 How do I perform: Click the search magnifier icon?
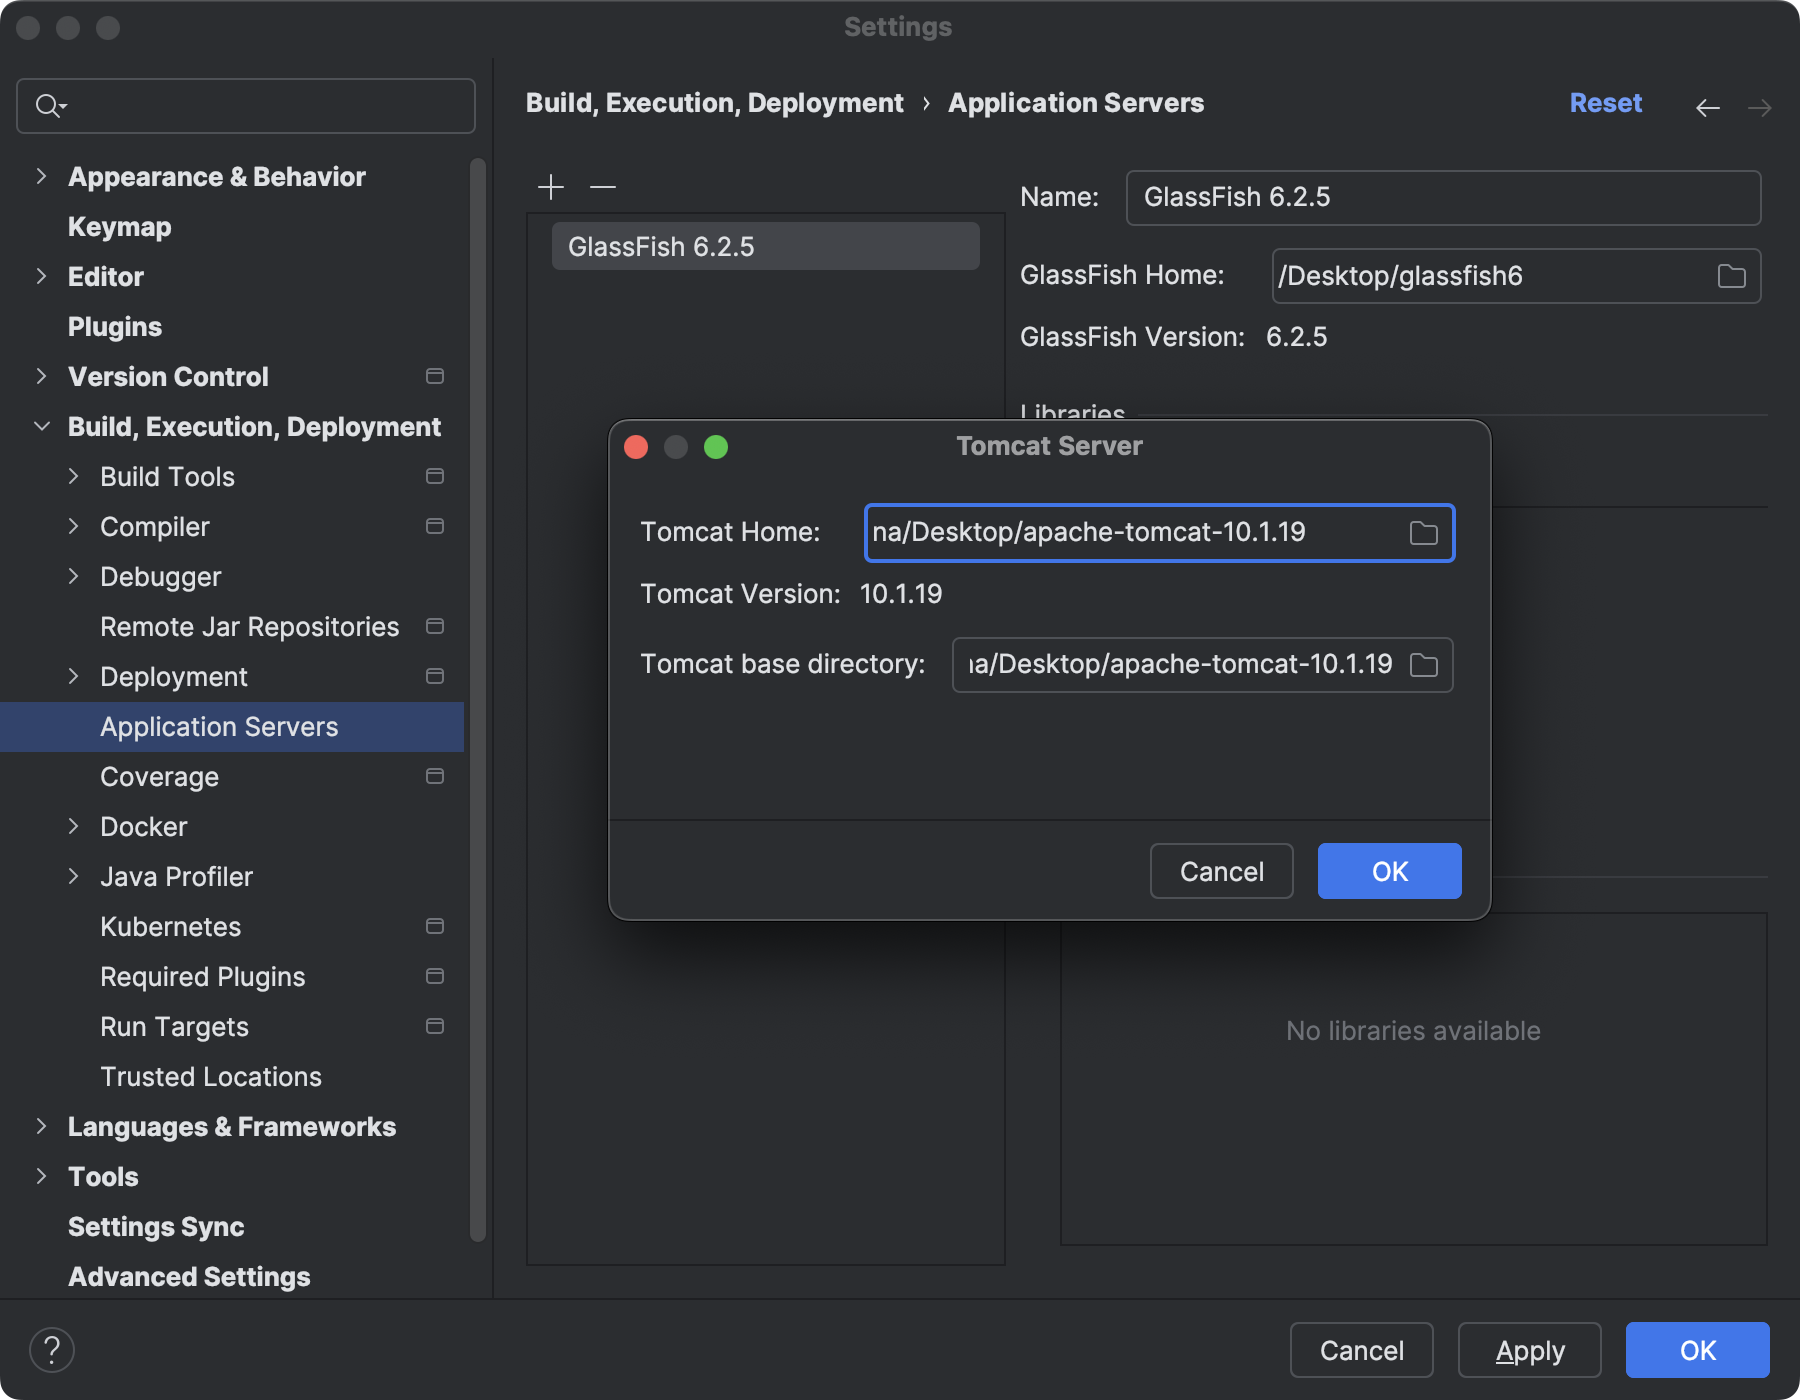(48, 105)
